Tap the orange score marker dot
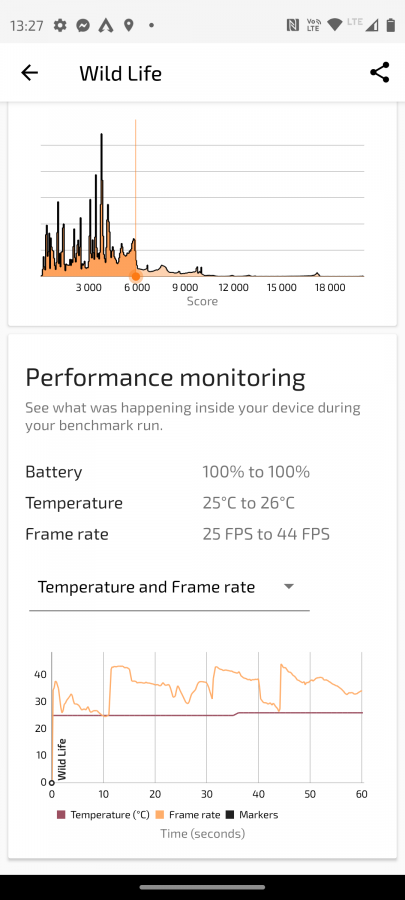405x900 pixels. pyautogui.click(x=136, y=277)
